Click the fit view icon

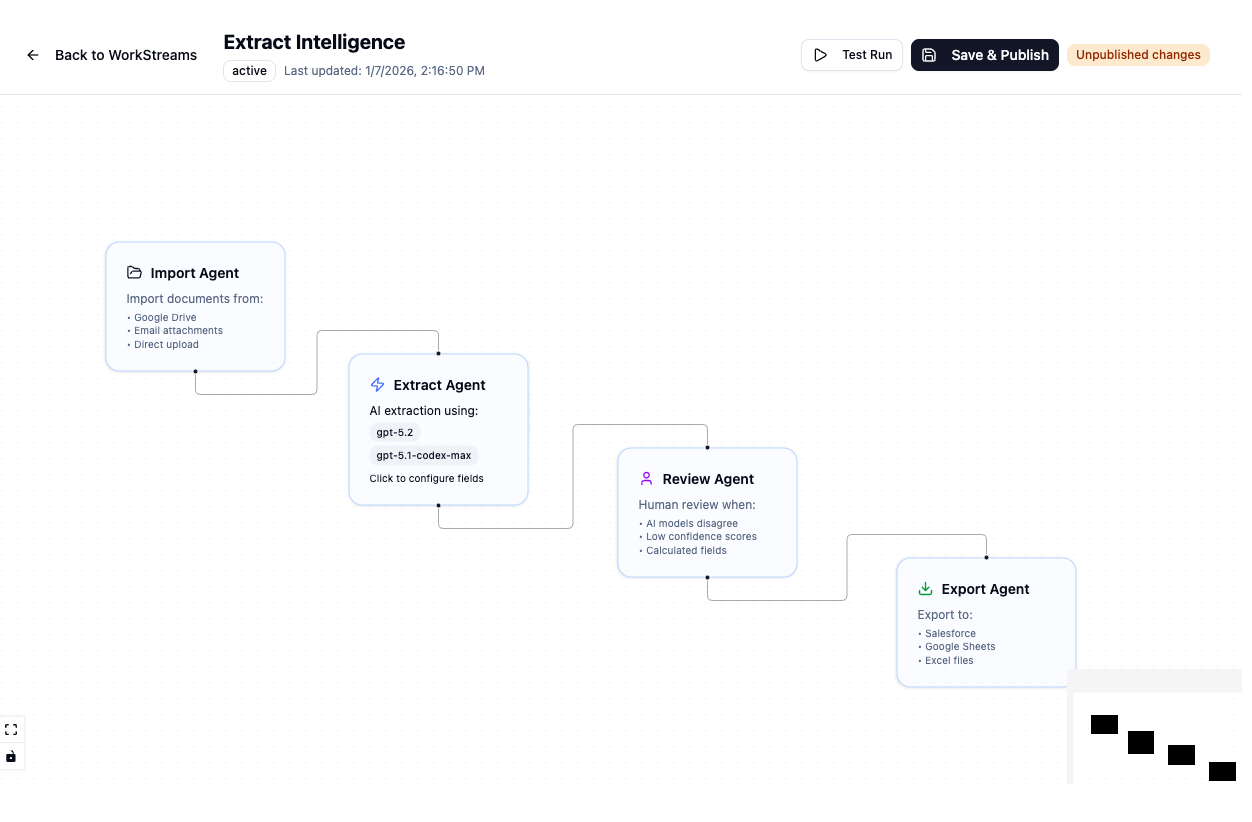pyautogui.click(x=11, y=730)
